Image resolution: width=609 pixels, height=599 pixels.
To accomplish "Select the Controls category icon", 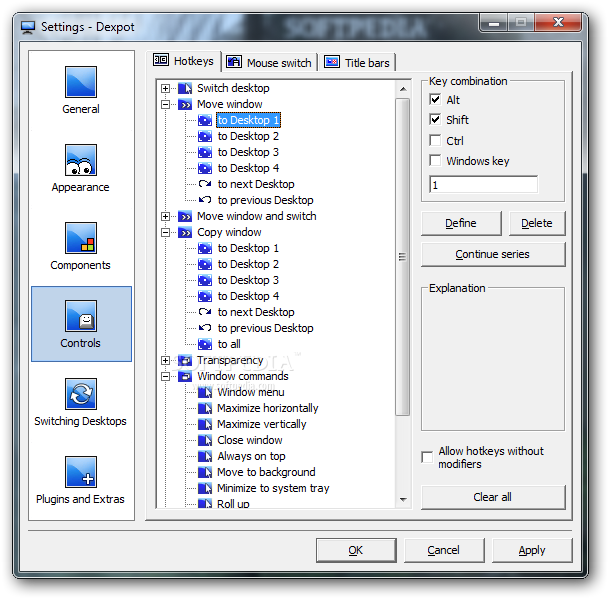I will point(81,316).
